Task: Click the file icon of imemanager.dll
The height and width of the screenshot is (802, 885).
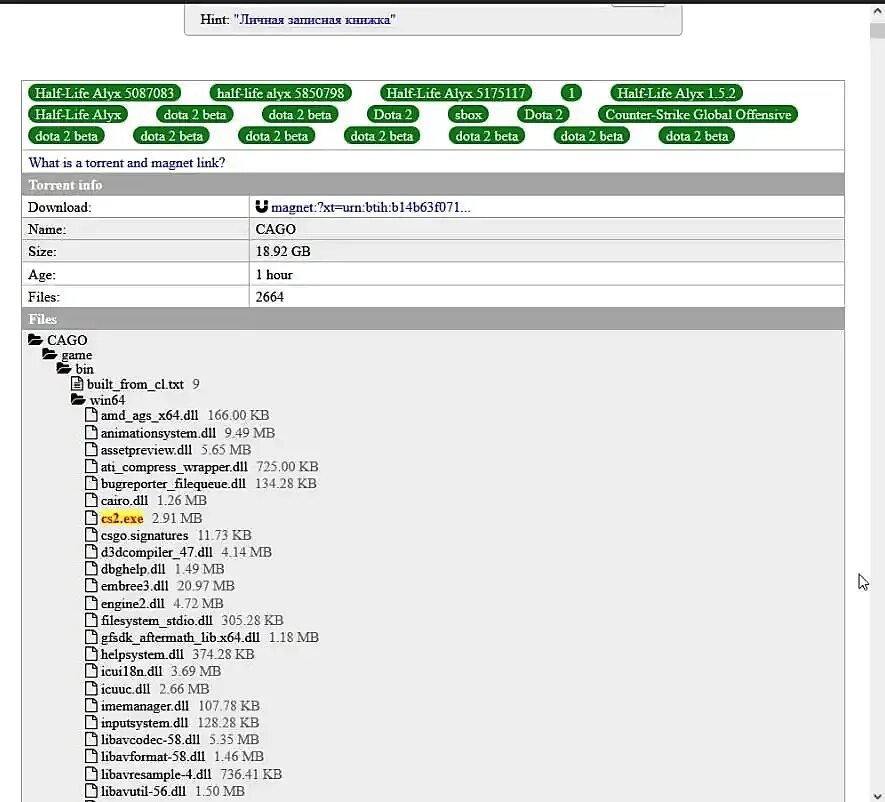Action: 91,705
